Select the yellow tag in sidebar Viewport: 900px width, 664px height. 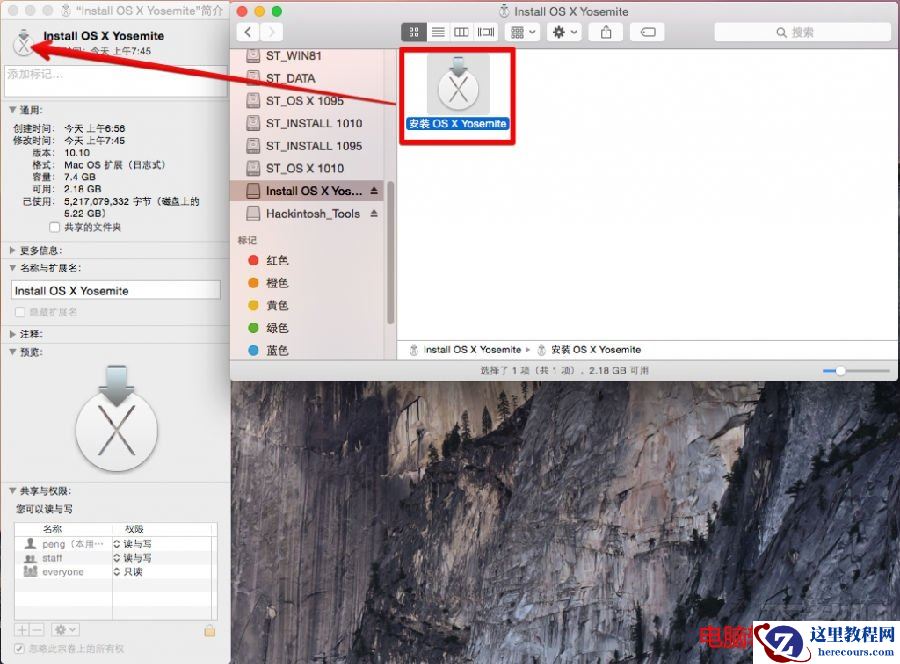307,305
